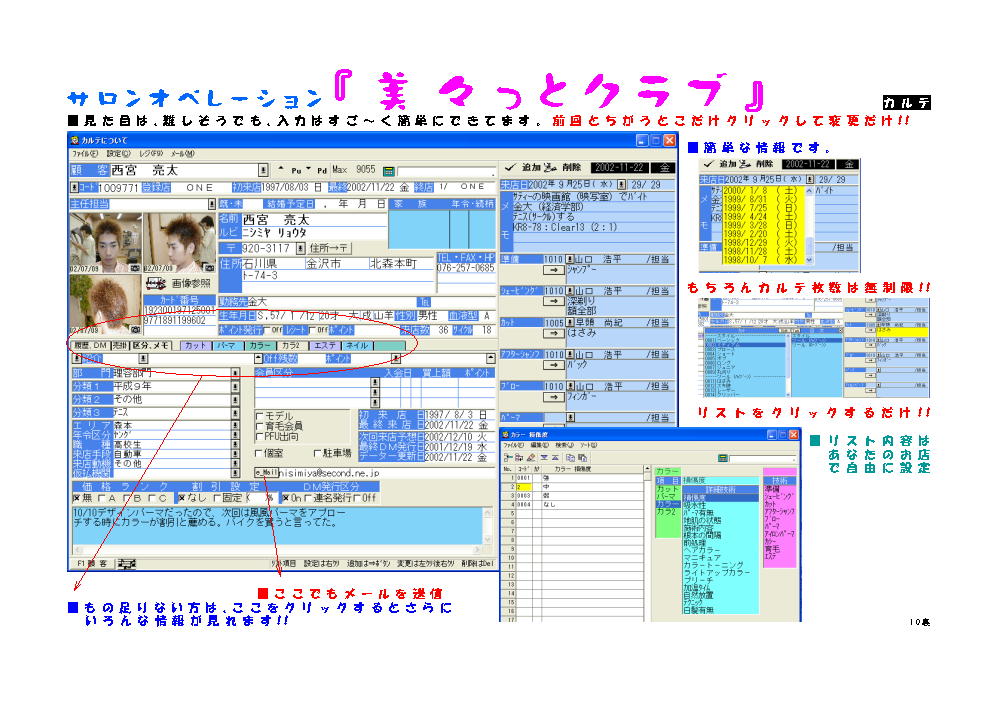The image size is (999, 706).
Task: Open the 分類1 dropdown
Action: (235, 386)
